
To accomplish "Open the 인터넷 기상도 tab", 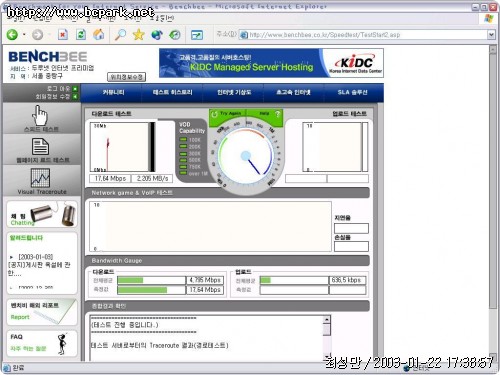I will (x=234, y=92).
